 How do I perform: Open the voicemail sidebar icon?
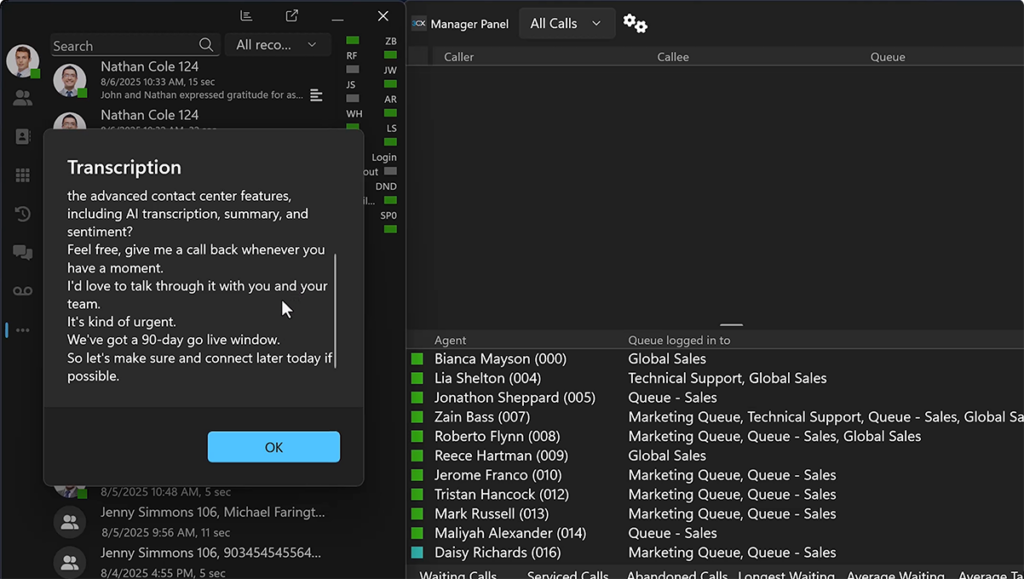tap(22, 291)
